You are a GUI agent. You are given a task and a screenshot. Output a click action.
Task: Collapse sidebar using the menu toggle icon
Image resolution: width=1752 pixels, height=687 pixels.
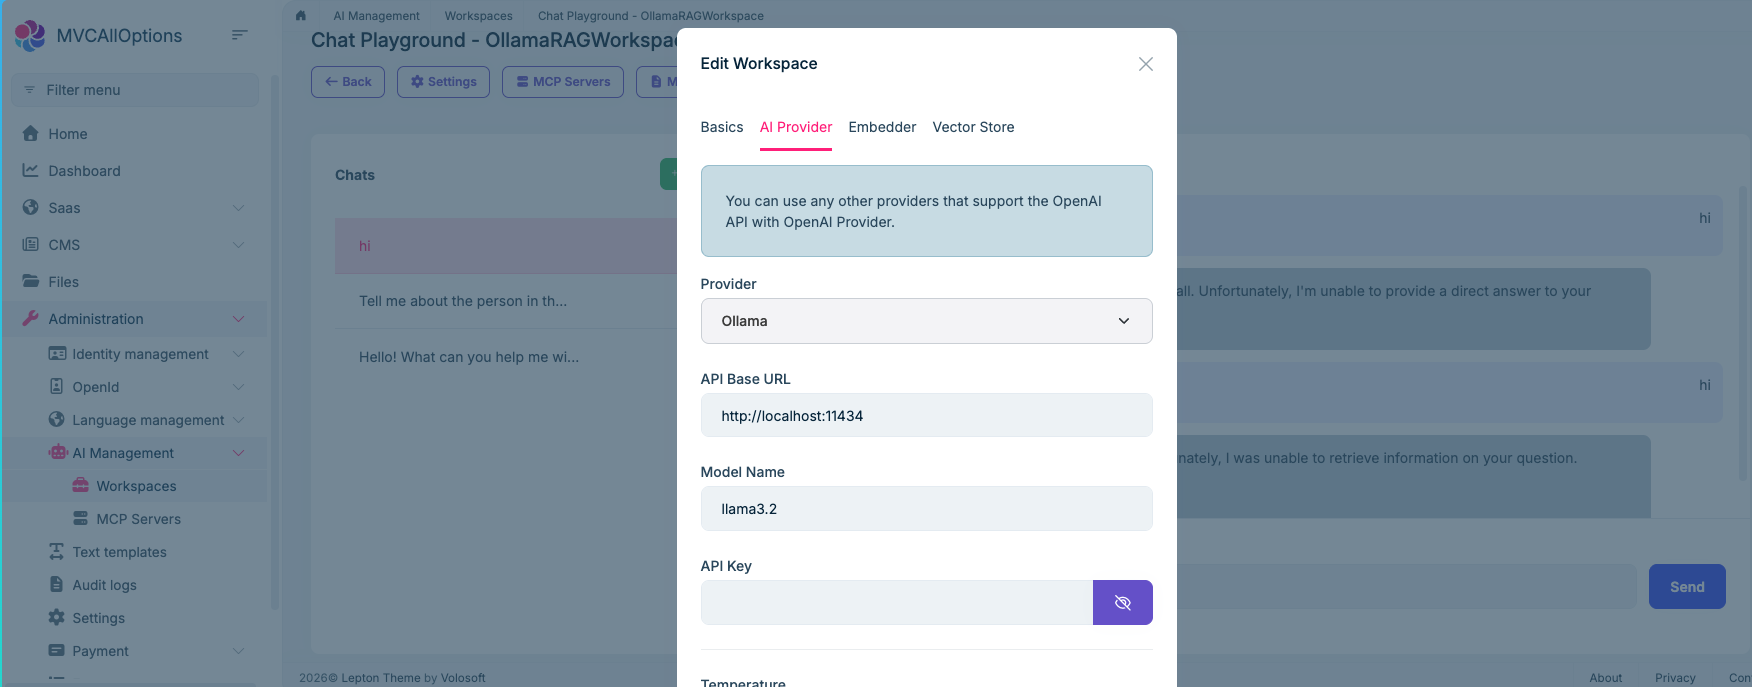click(239, 35)
